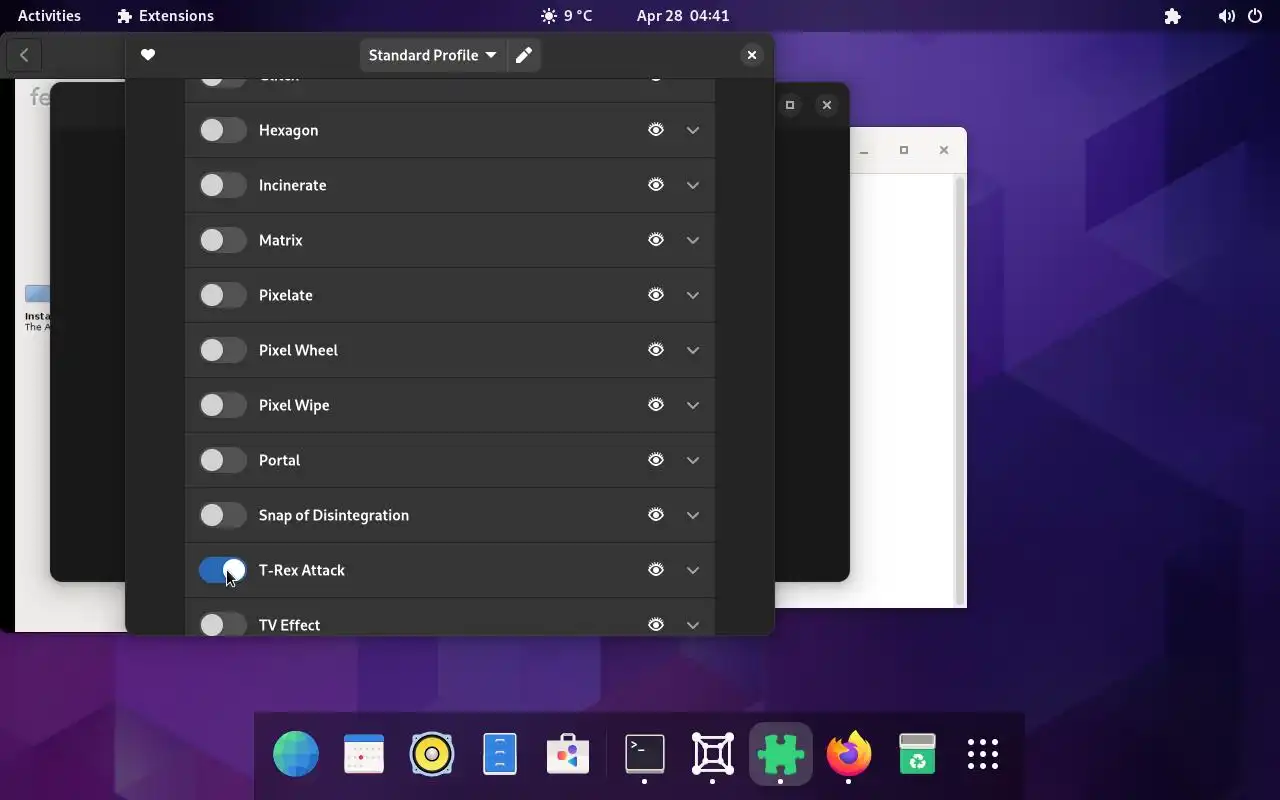Open the globe web browser from the dock
The image size is (1280, 800).
296,754
